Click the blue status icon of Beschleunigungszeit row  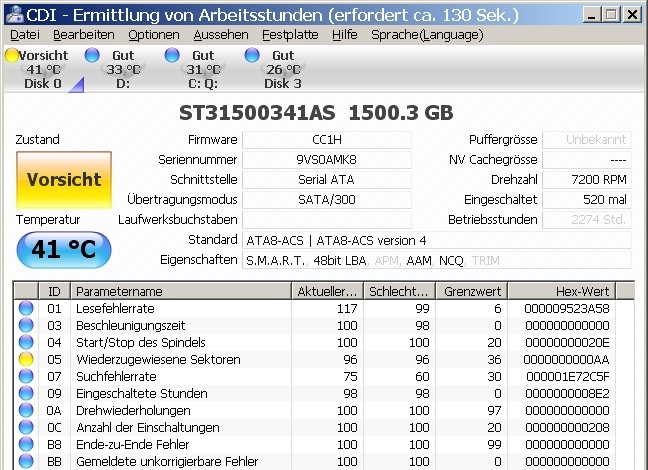click(x=26, y=325)
